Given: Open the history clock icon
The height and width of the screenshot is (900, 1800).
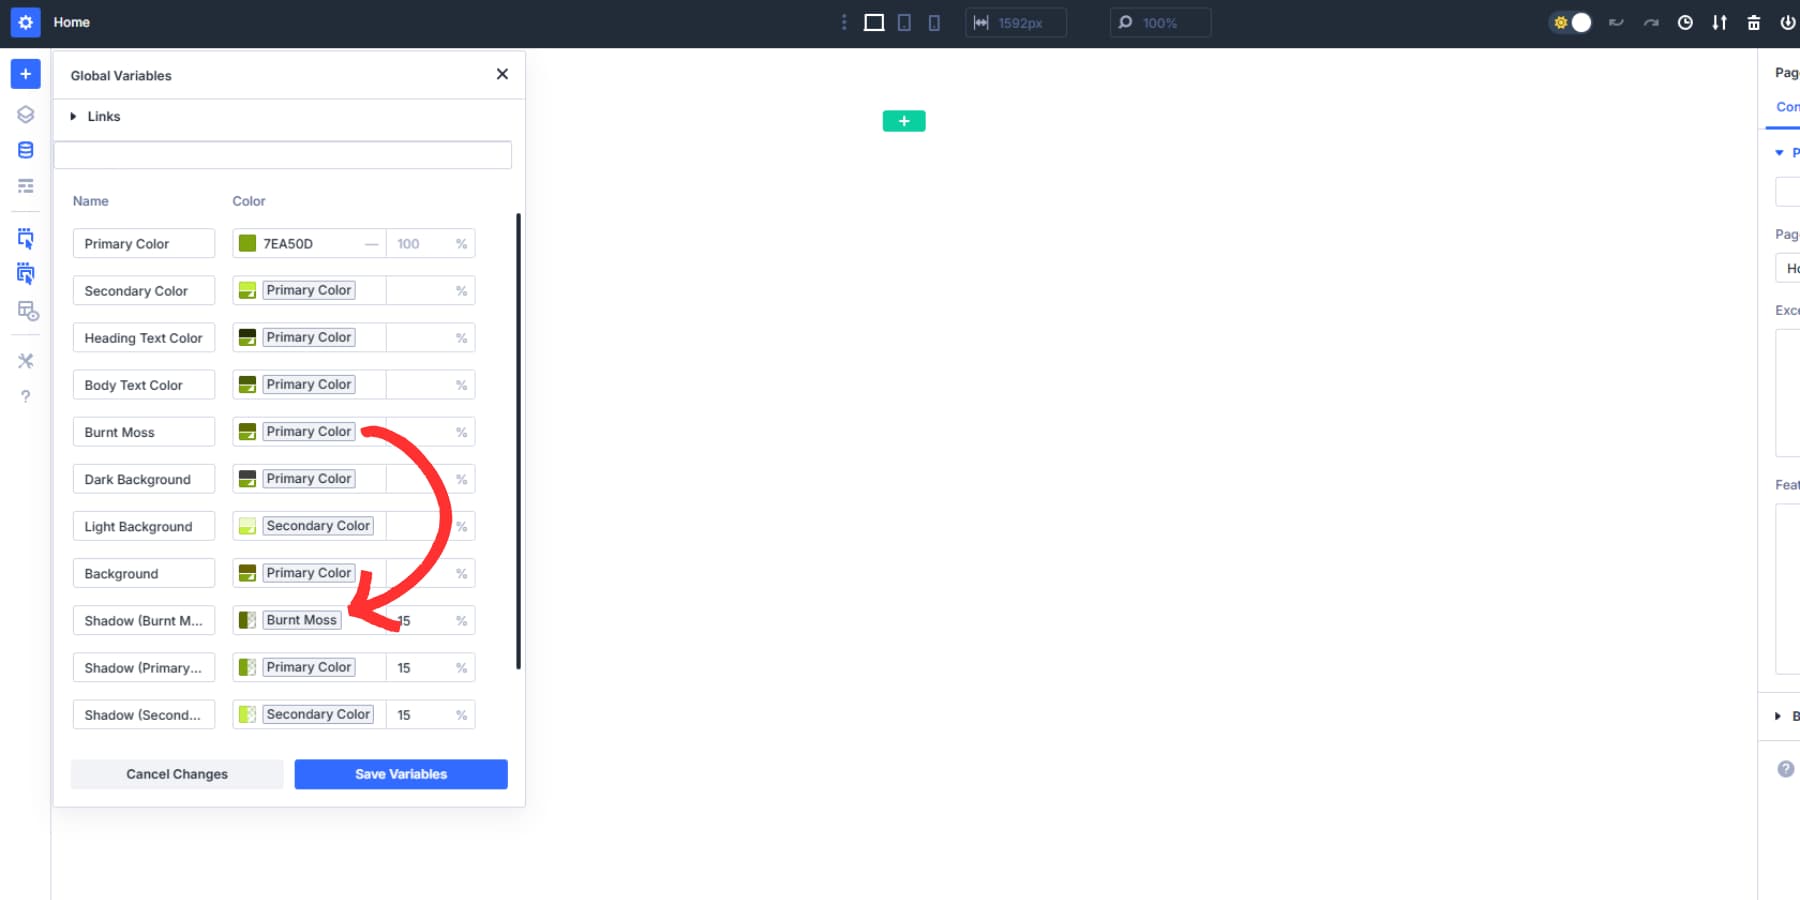Looking at the screenshot, I should tap(1686, 22).
